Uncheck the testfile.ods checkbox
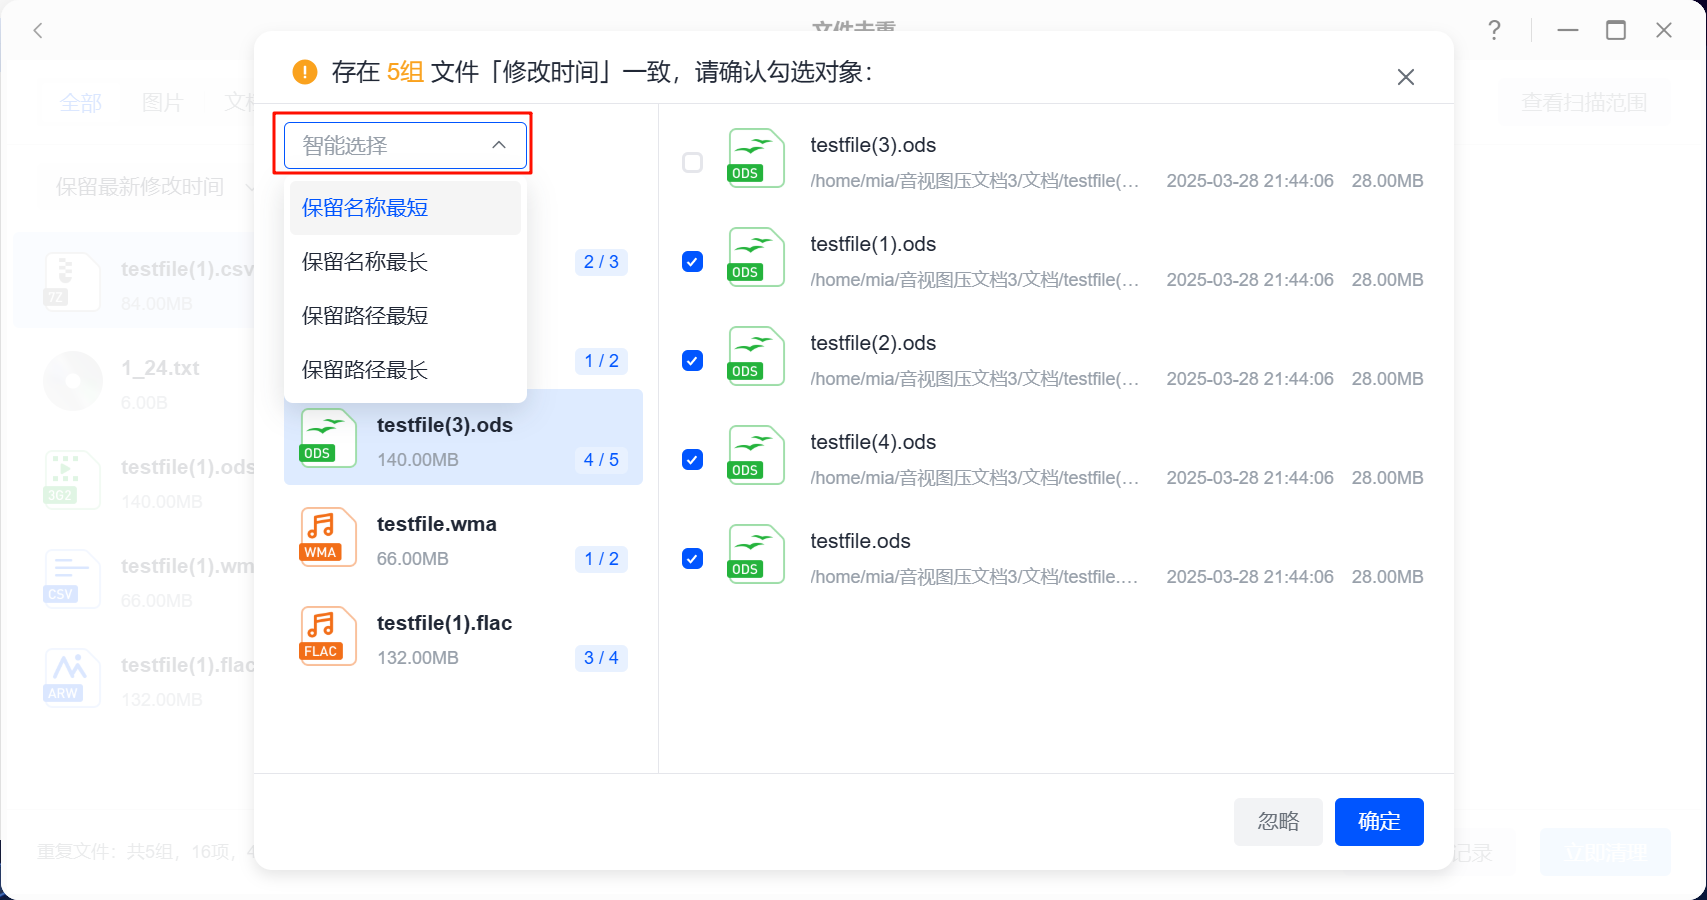Viewport: 1707px width, 900px height. [x=692, y=559]
